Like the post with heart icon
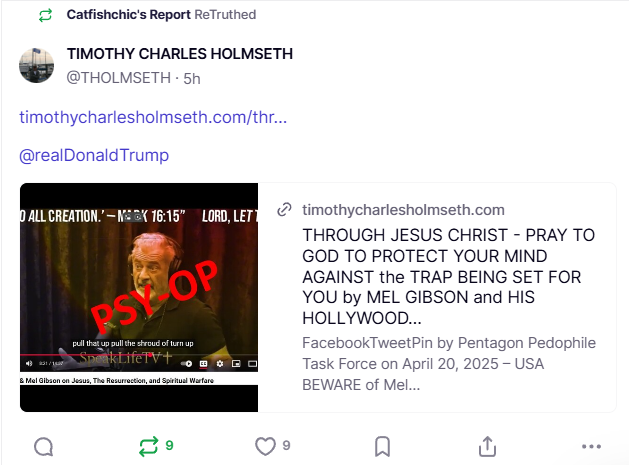The width and height of the screenshot is (629, 465). pyautogui.click(x=265, y=446)
